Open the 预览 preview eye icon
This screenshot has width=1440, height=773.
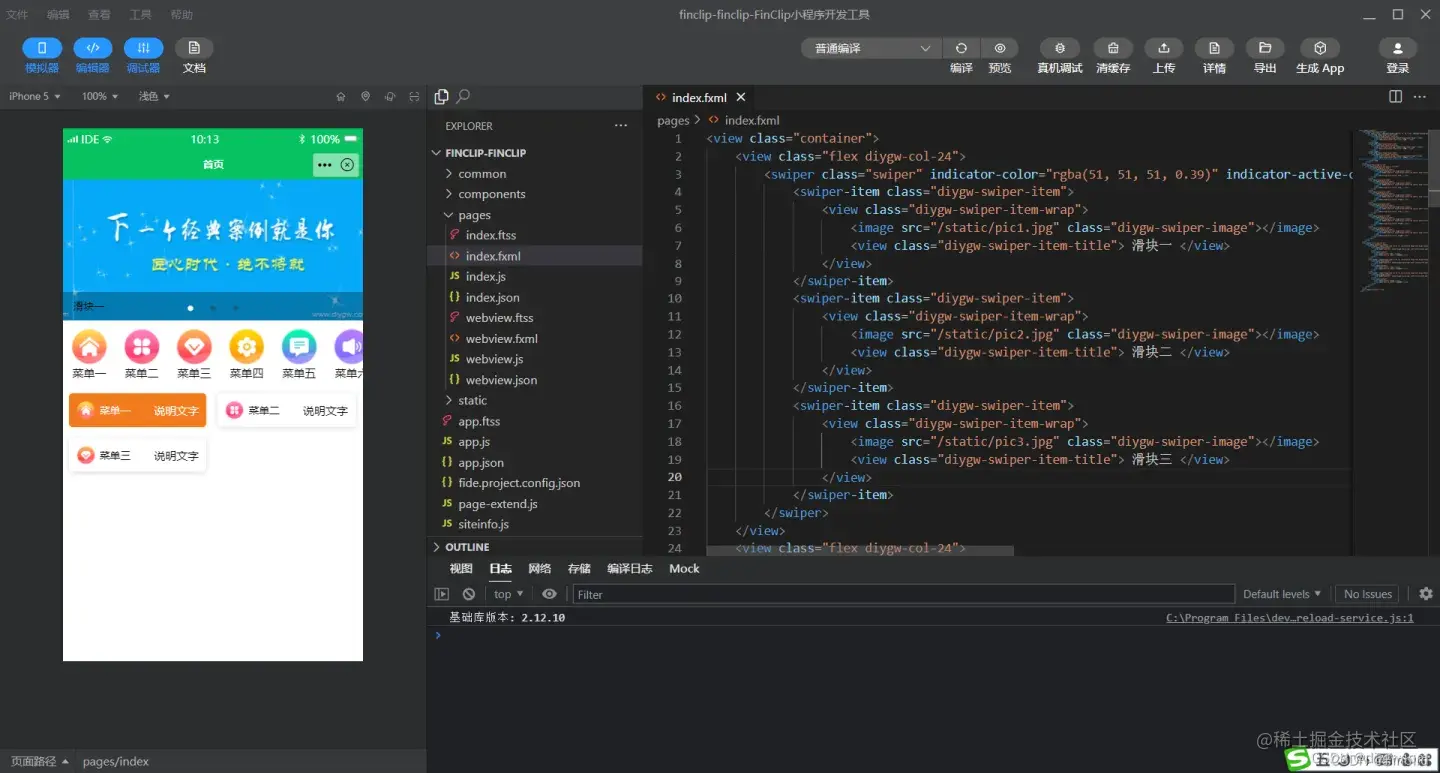pyautogui.click(x=1000, y=48)
